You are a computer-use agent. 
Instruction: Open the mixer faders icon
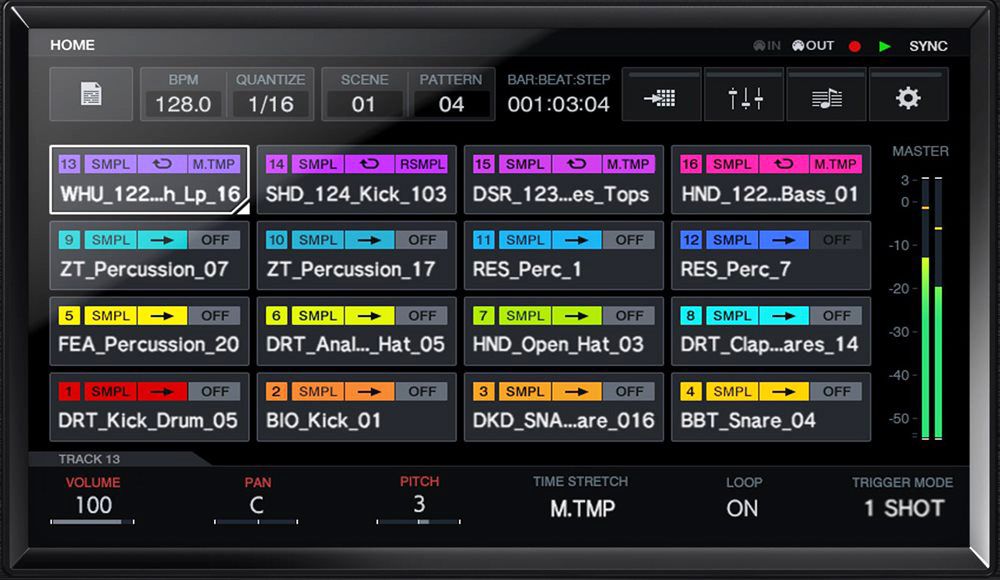point(745,98)
